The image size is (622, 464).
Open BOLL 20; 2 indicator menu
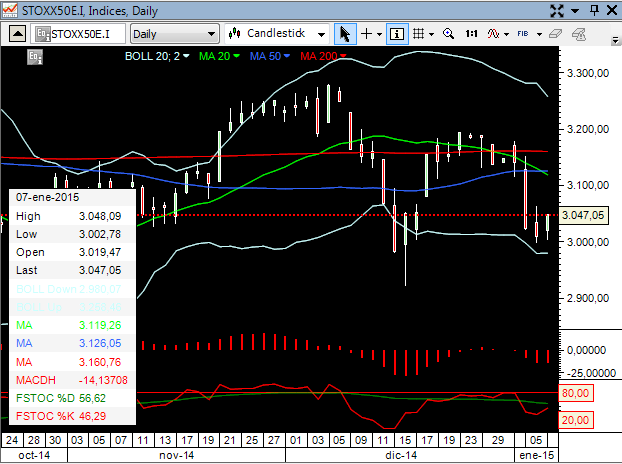(x=157, y=56)
